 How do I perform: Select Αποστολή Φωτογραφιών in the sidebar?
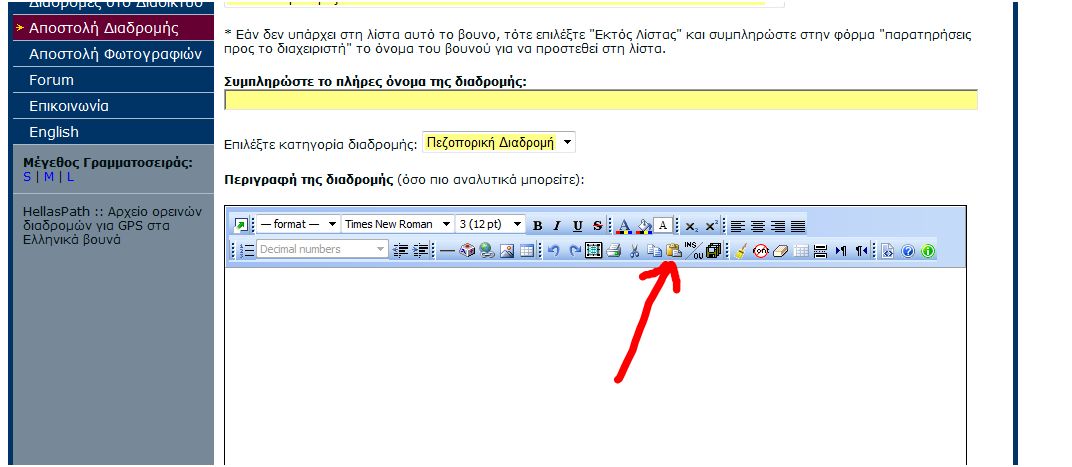click(115, 54)
